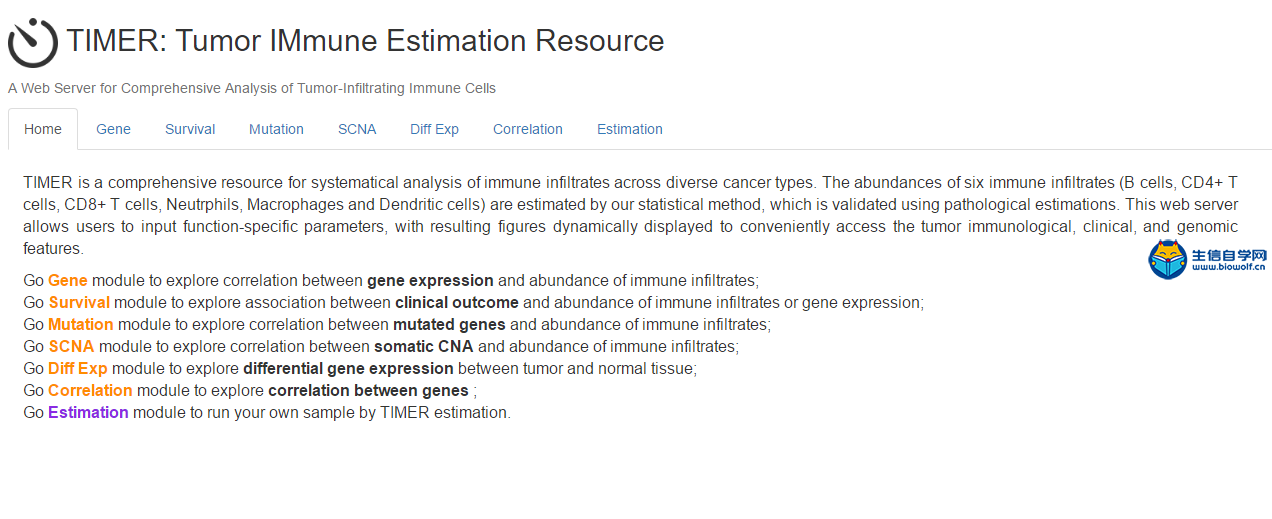Viewport: 1272px width, 519px height.
Task: Click the www.biowolf.cn watermark text
Action: tap(1229, 268)
